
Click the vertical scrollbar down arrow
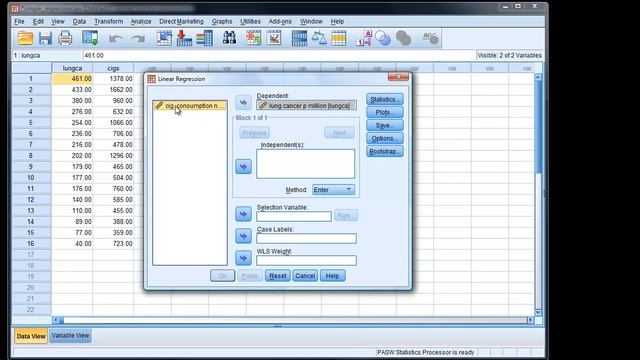538,313
